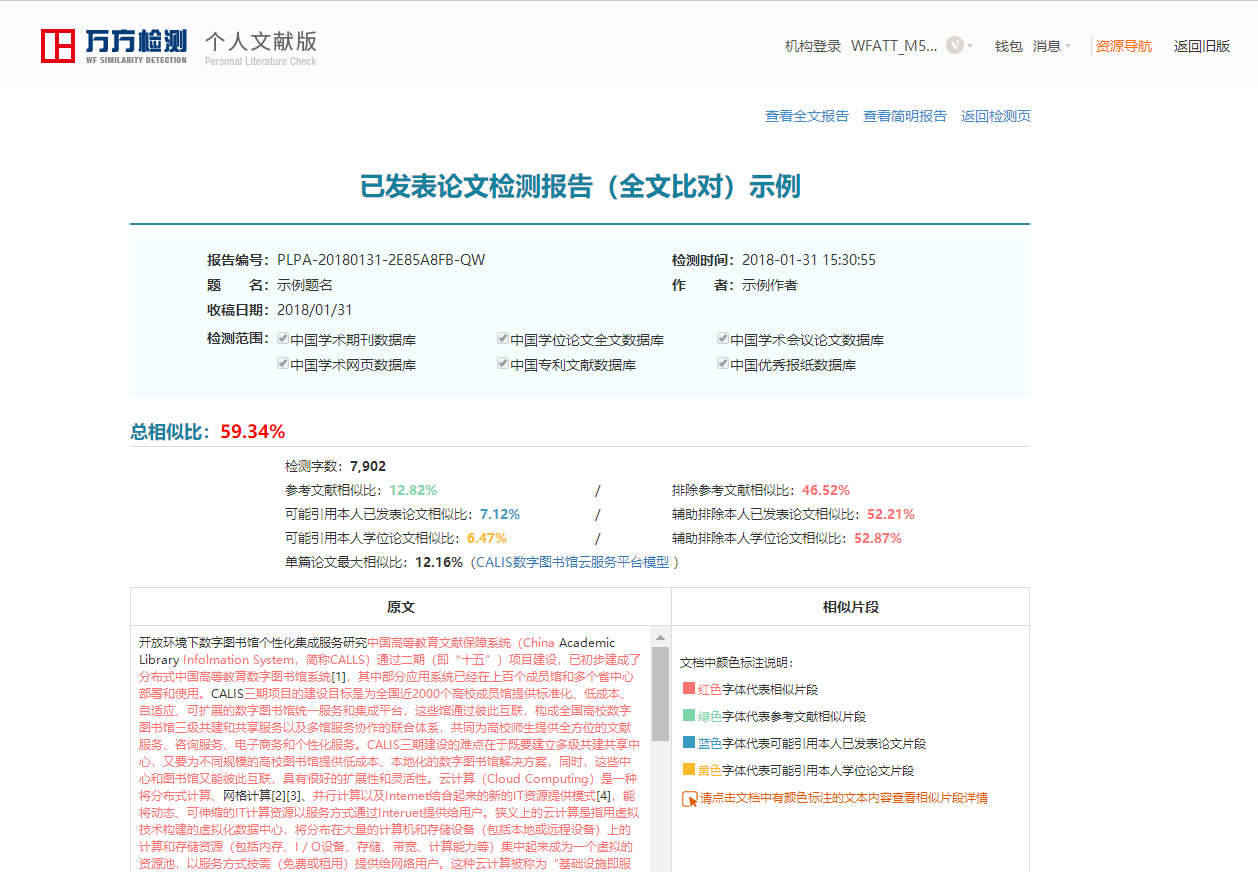Click the 可能引用本人学位论文相似比 value 6.47%
This screenshot has width=1258, height=872.
coord(487,538)
